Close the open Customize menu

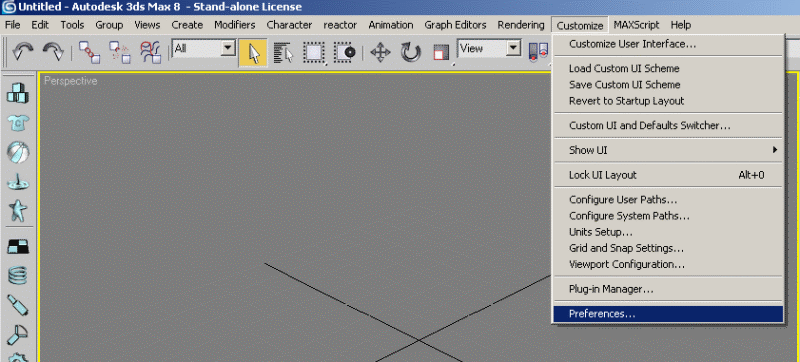click(x=580, y=25)
